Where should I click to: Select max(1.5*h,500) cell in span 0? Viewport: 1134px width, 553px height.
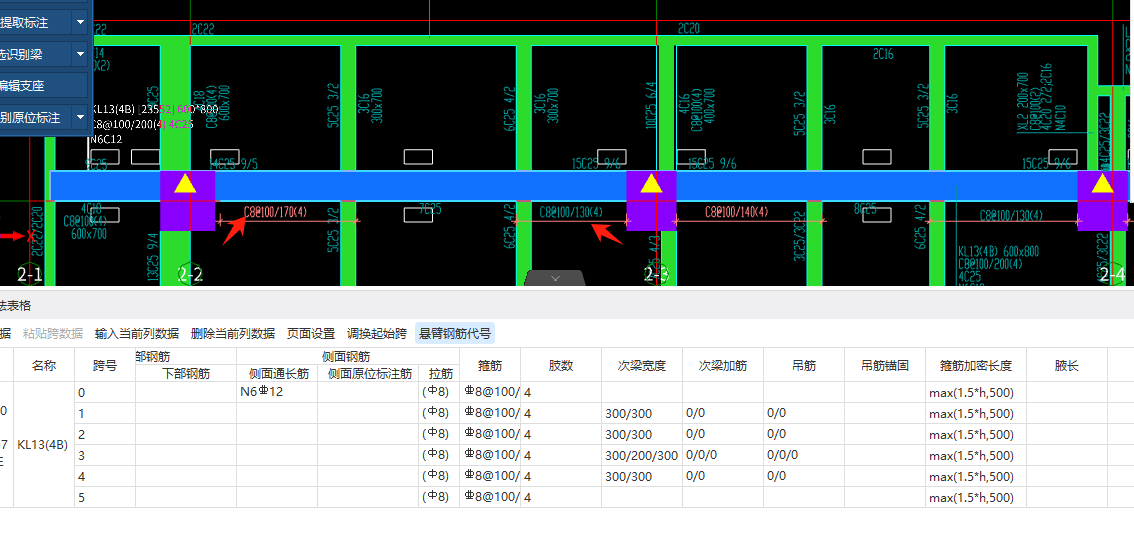coord(976,393)
